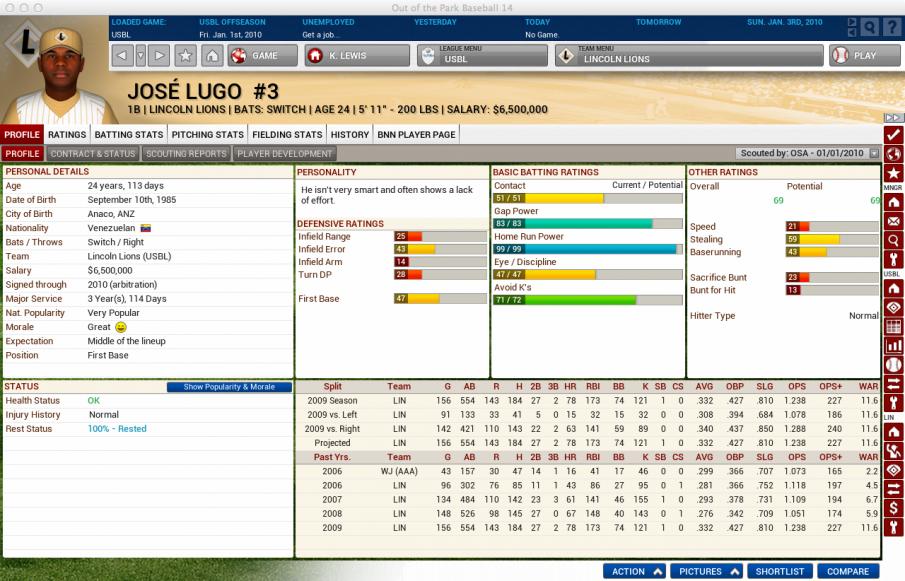Image resolution: width=905 pixels, height=581 pixels.
Task: Open manager mail envelope icon
Action: click(x=893, y=221)
